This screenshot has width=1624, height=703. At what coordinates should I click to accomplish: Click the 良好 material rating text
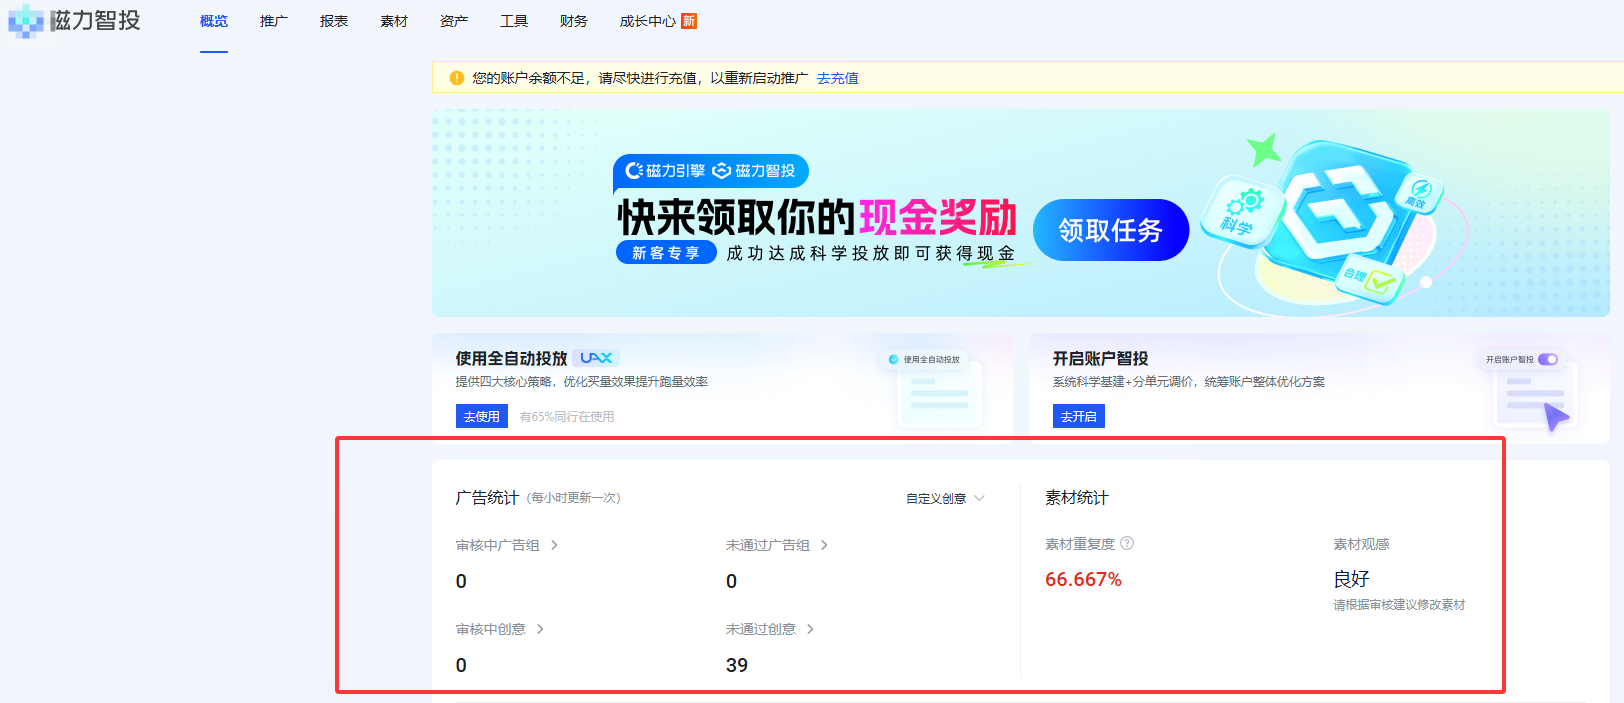pyautogui.click(x=1351, y=579)
